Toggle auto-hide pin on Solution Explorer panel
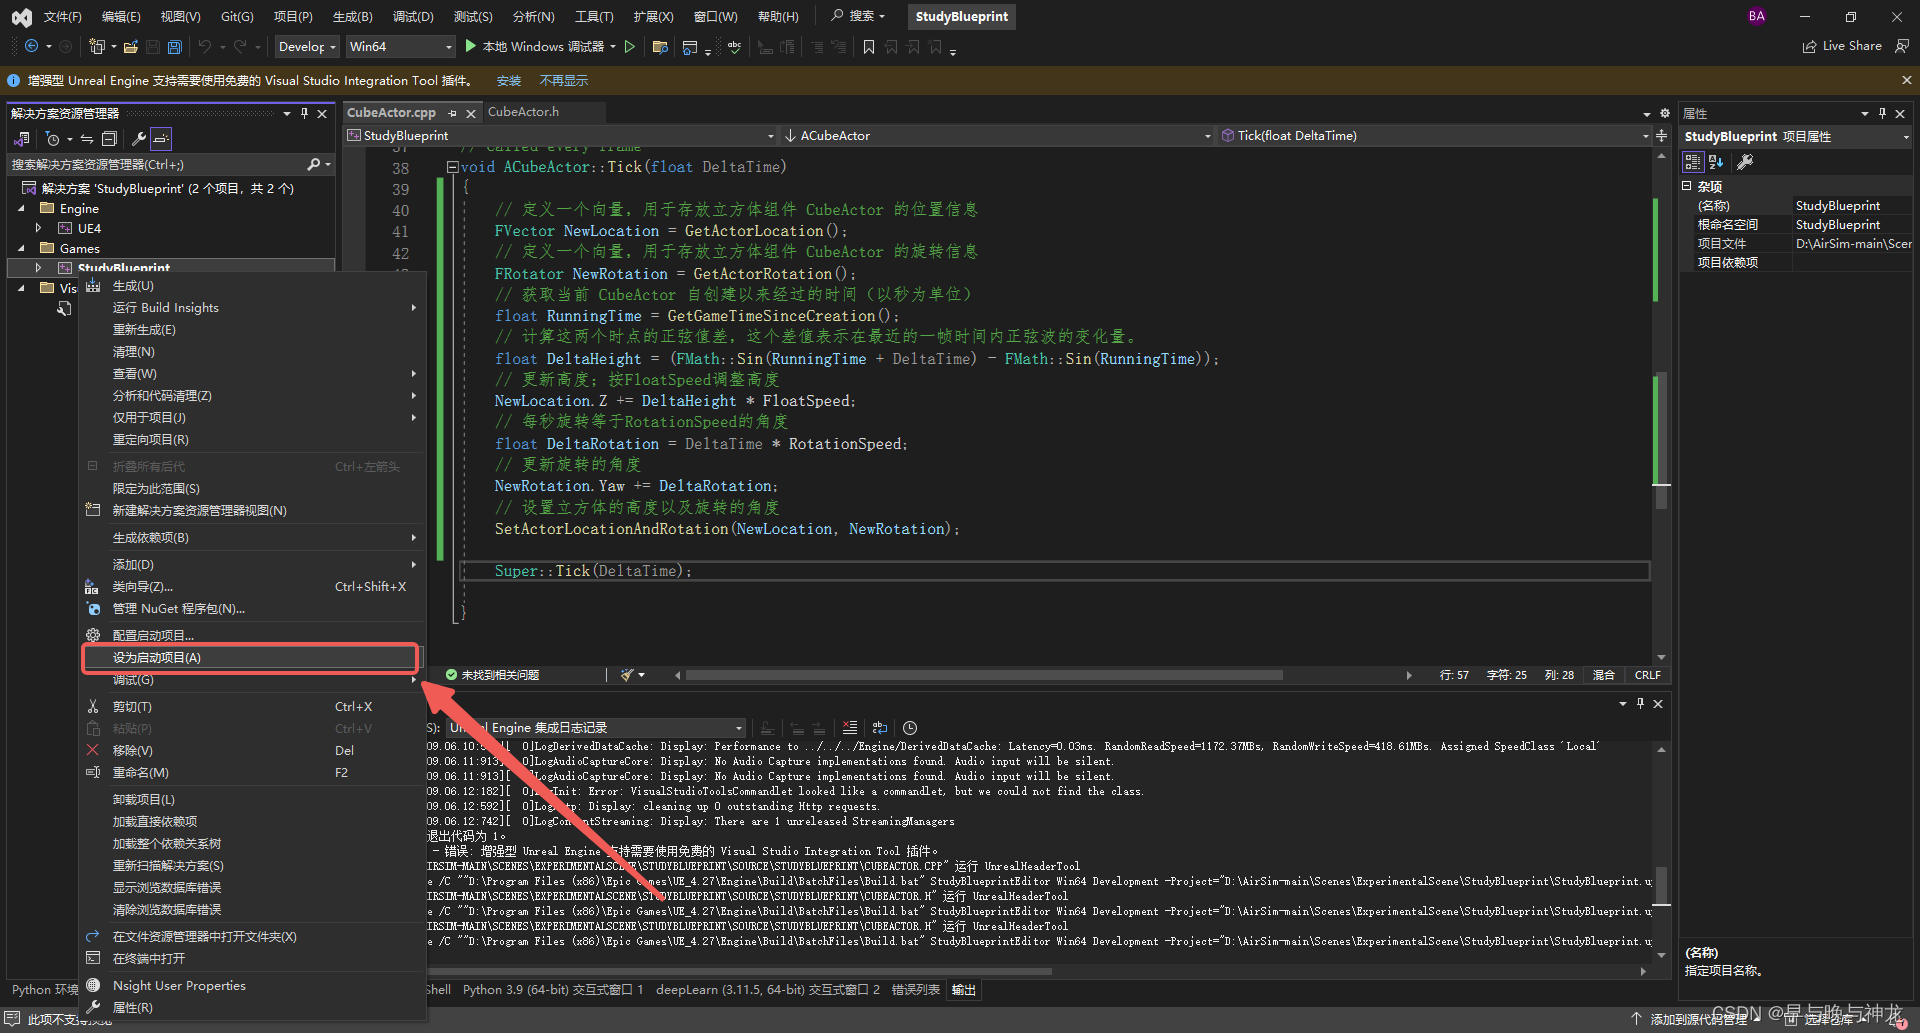The image size is (1920, 1033). pos(305,113)
